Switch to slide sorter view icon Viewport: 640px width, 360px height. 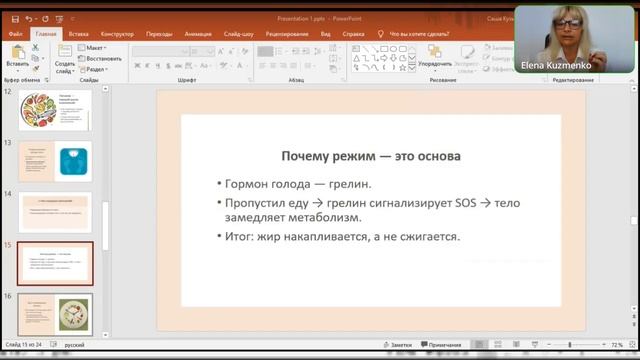coord(498,345)
